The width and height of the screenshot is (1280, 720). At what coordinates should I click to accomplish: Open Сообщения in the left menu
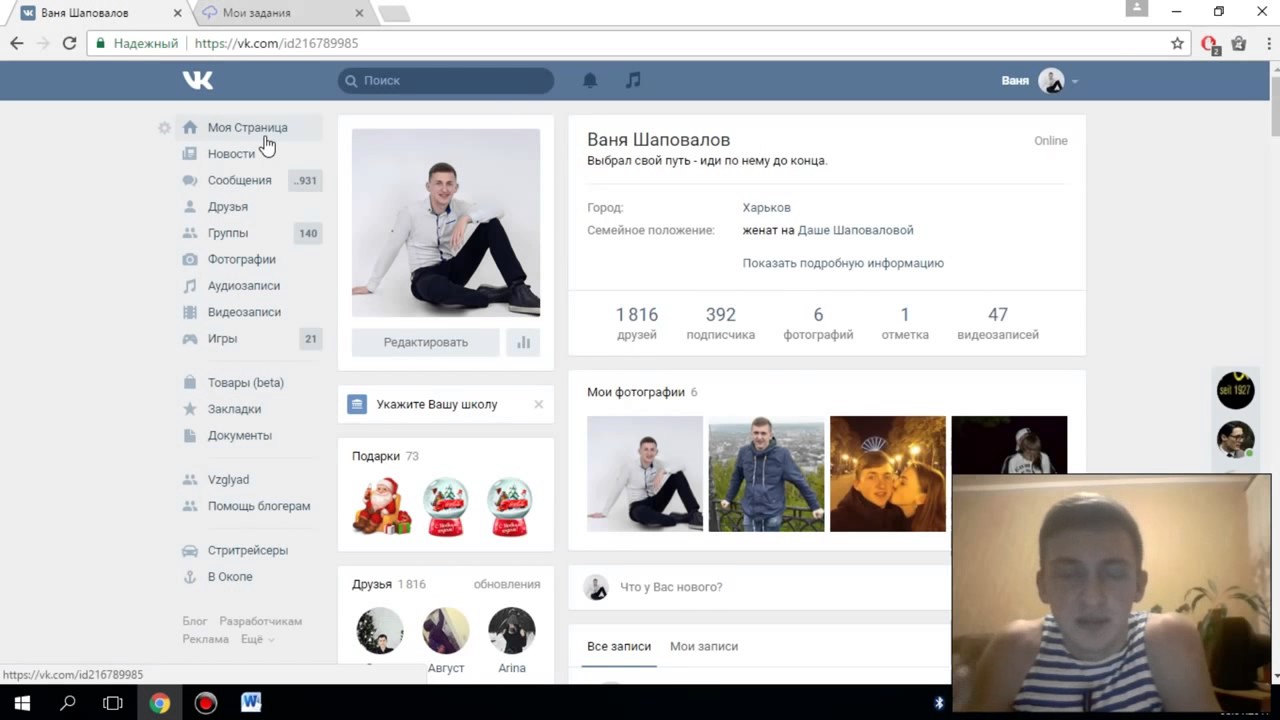click(239, 180)
